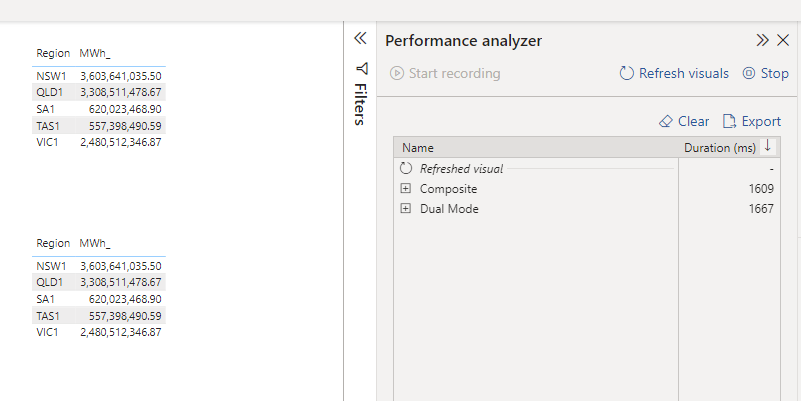The width and height of the screenshot is (801, 401).
Task: Click Region header in the top table
Action: point(53,53)
